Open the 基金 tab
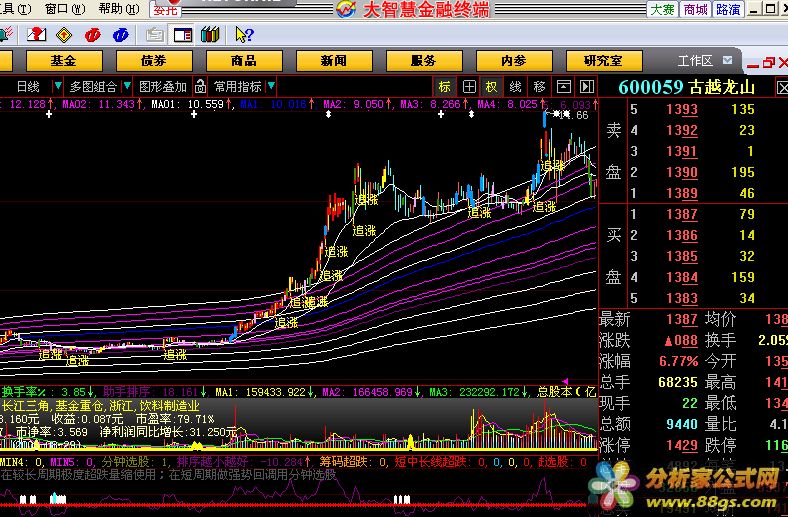This screenshot has height=517, width=788. tap(64, 61)
